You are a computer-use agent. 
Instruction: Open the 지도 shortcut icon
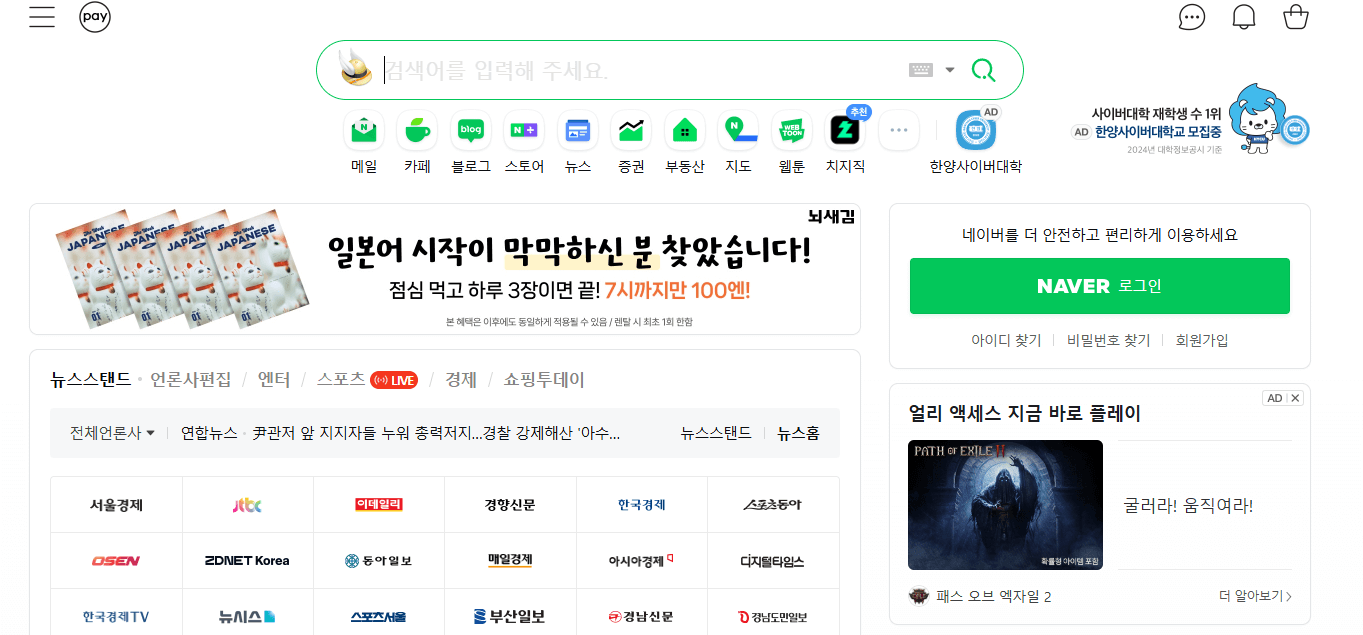pyautogui.click(x=738, y=130)
